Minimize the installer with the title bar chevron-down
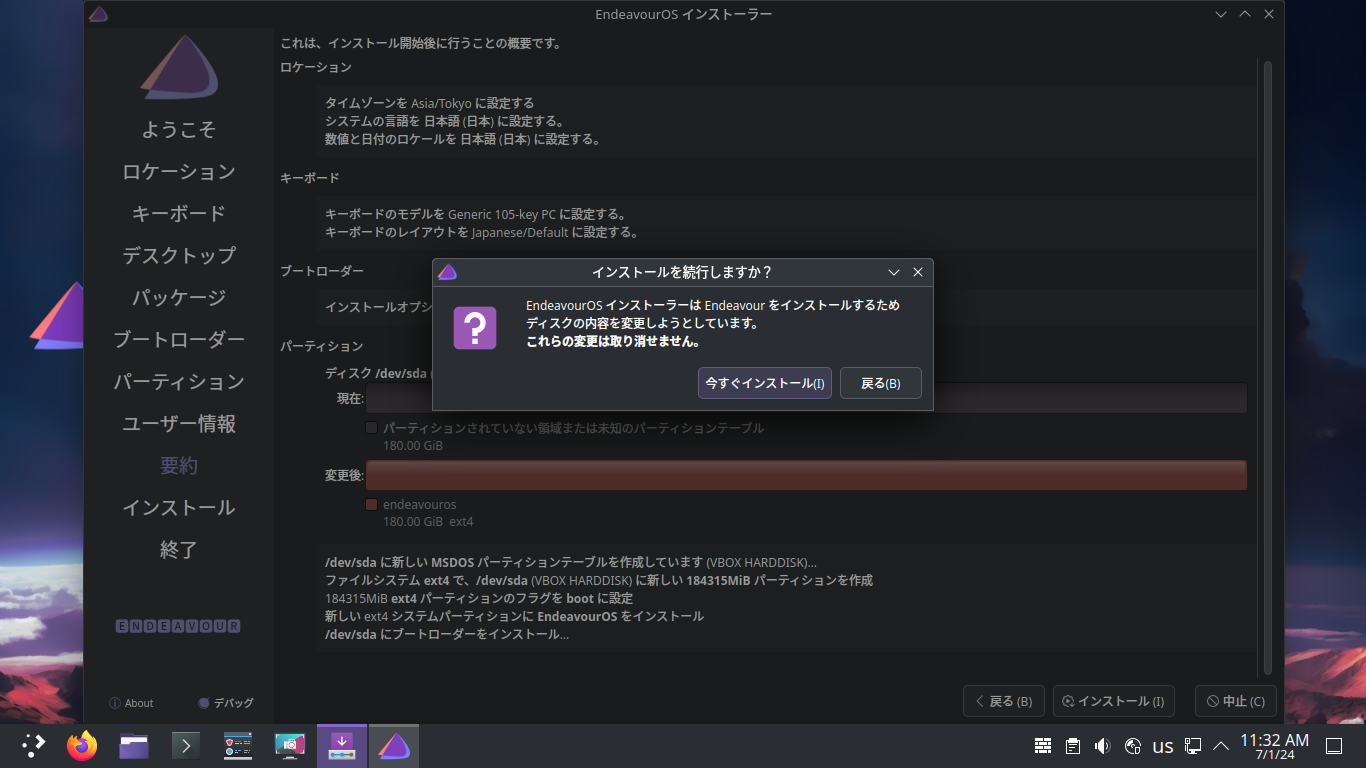The width and height of the screenshot is (1366, 768). [x=1221, y=14]
